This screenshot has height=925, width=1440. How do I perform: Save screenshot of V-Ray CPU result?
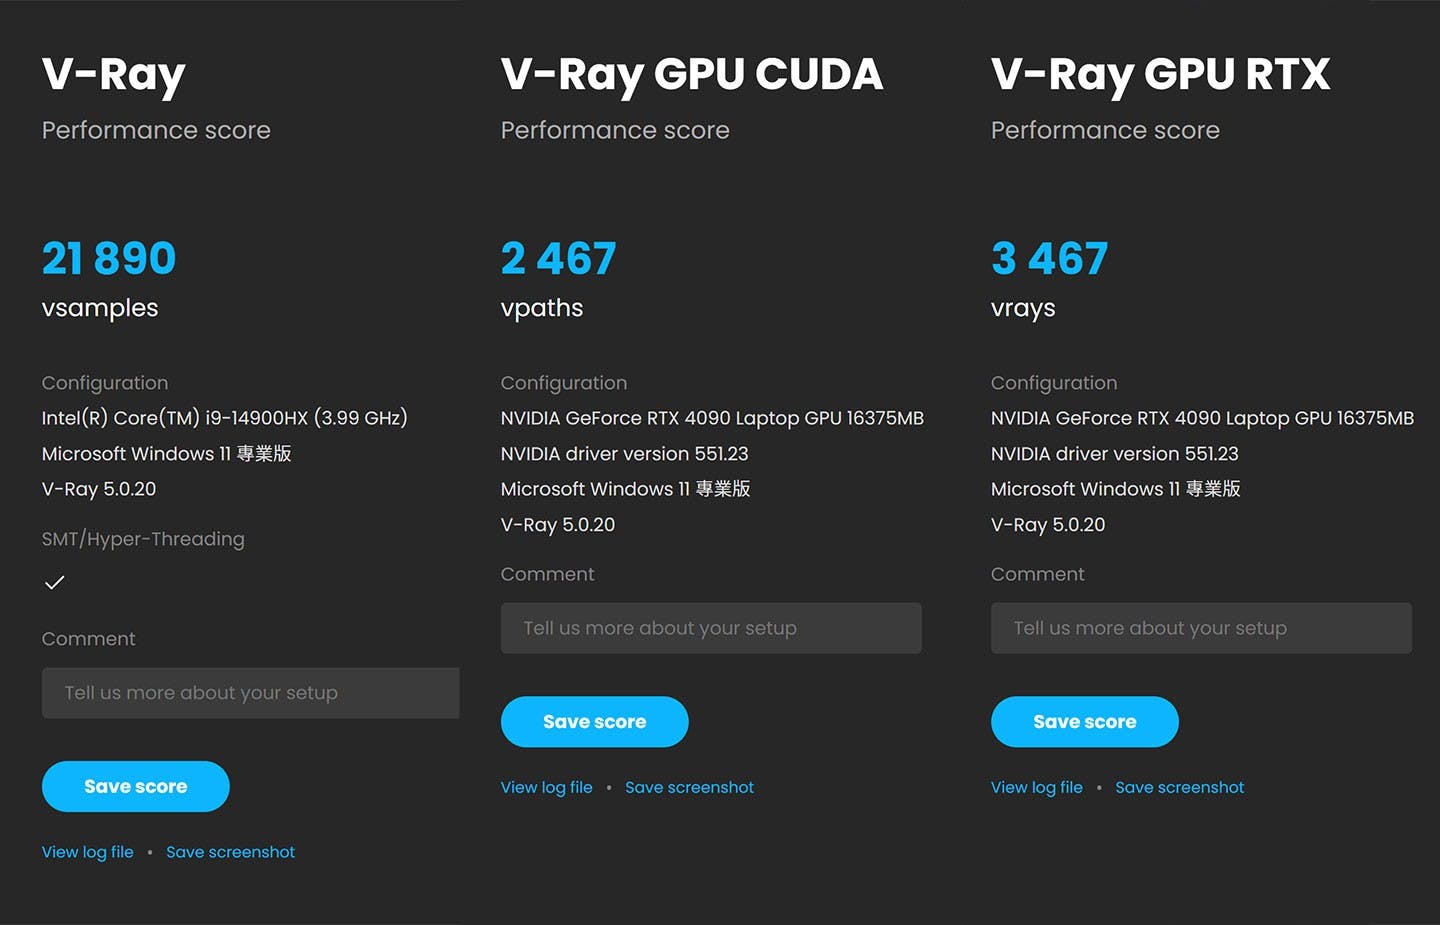point(231,852)
